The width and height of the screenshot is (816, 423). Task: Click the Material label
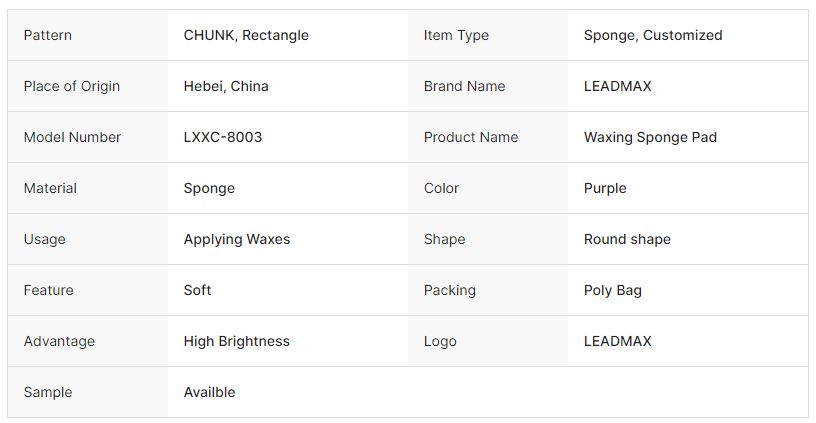(50, 188)
